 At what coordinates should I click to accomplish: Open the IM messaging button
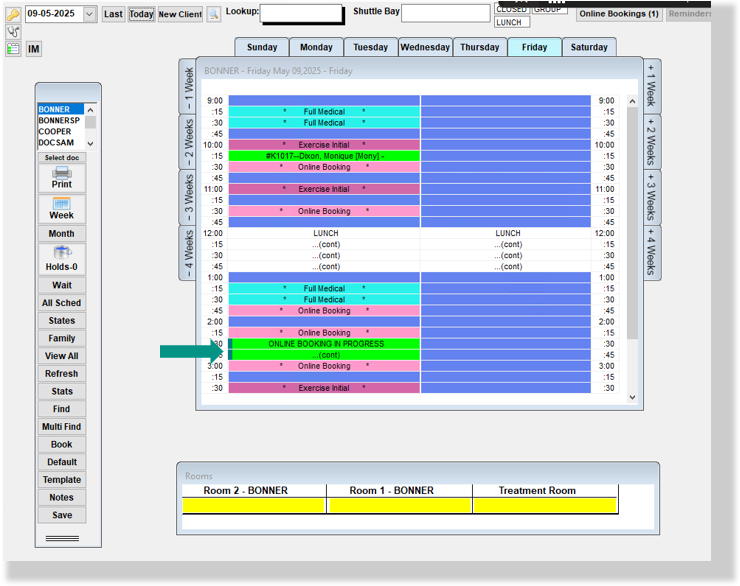pyautogui.click(x=34, y=49)
